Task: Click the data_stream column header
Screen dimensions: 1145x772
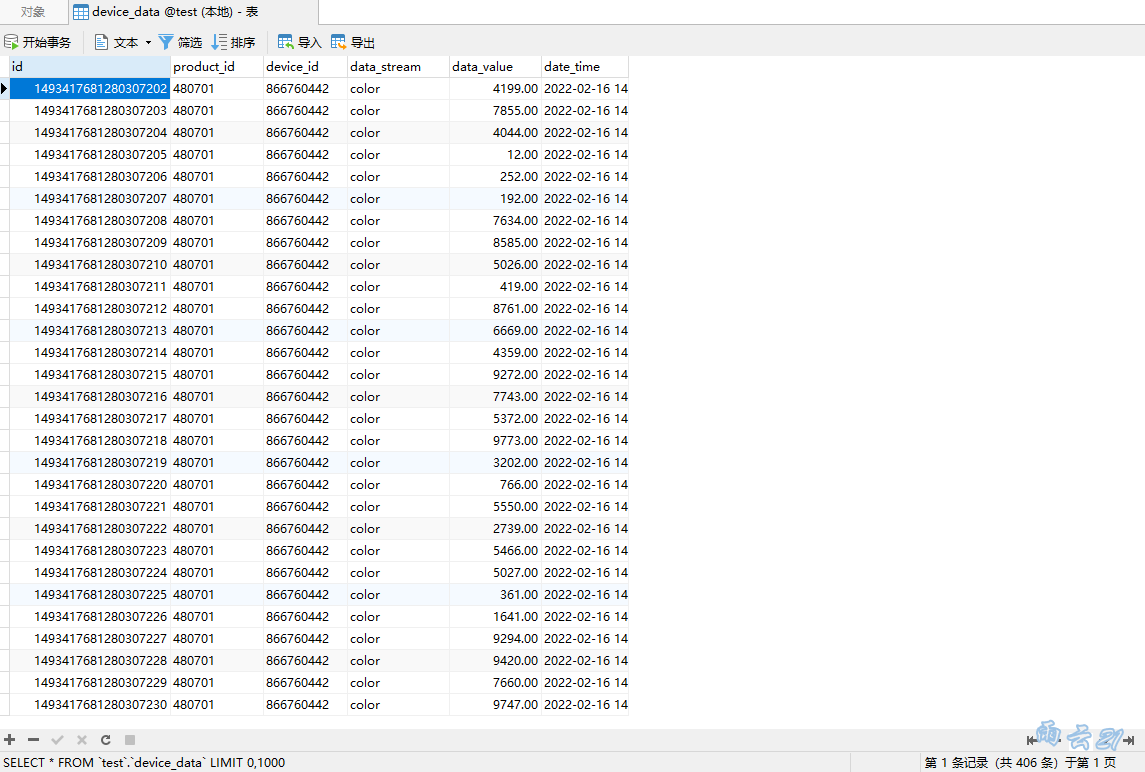Action: pos(398,66)
